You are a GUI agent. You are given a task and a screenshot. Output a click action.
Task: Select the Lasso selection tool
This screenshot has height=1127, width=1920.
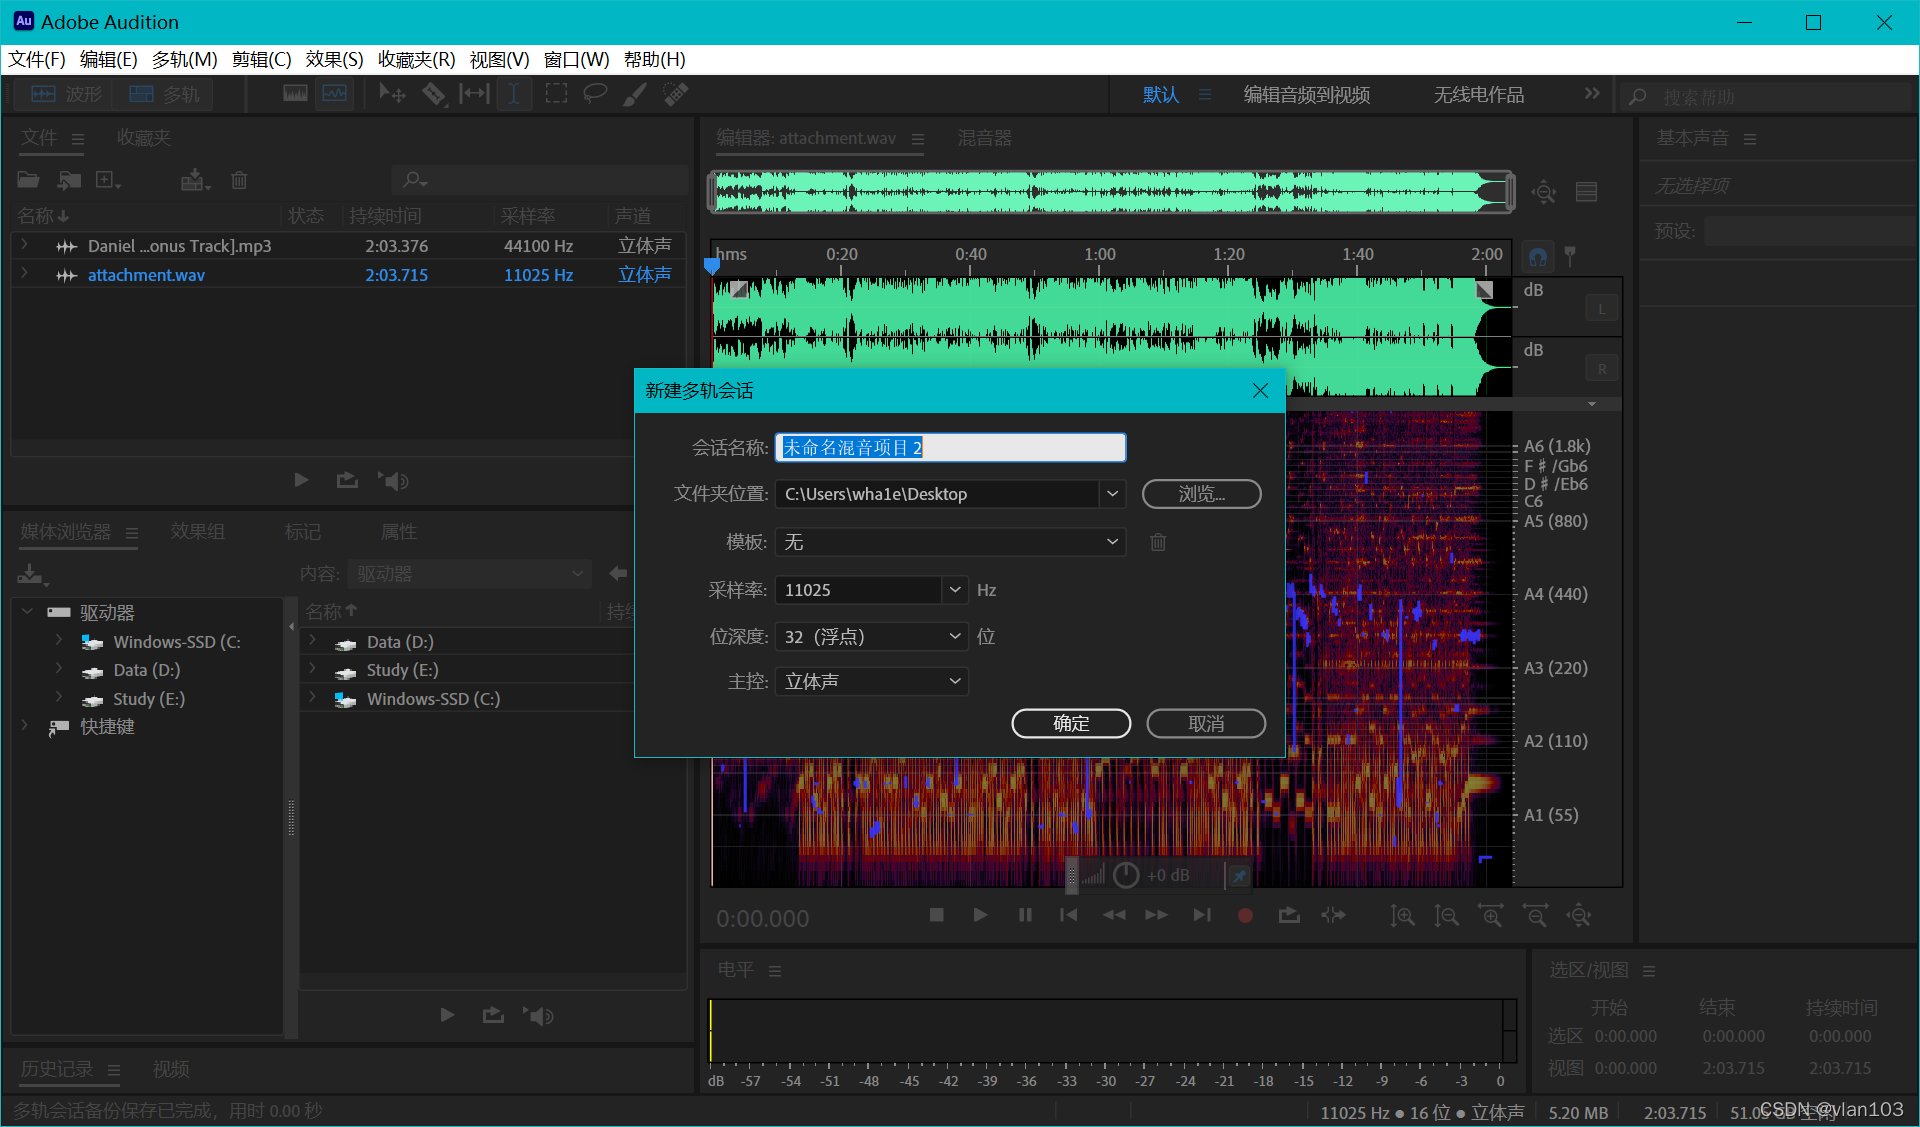(x=595, y=94)
